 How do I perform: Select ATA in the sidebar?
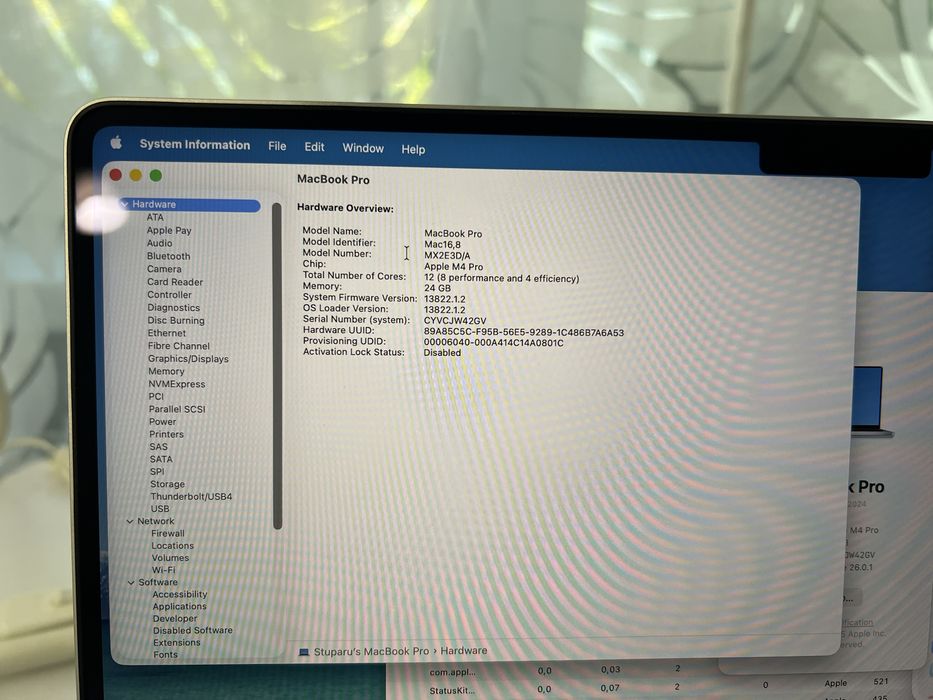click(x=155, y=217)
